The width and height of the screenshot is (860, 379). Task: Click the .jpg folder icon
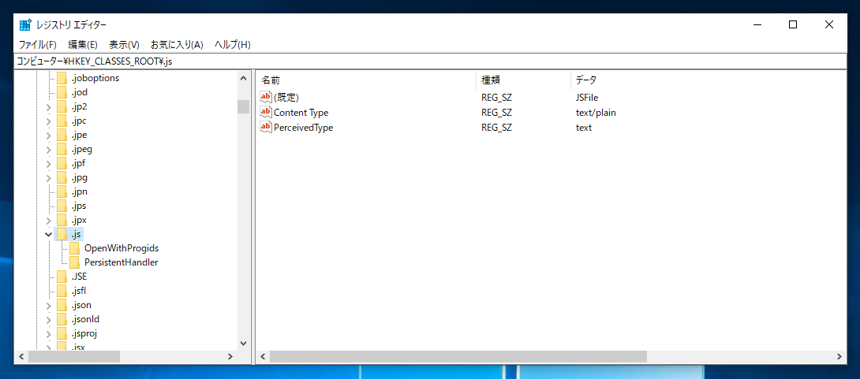(61, 178)
